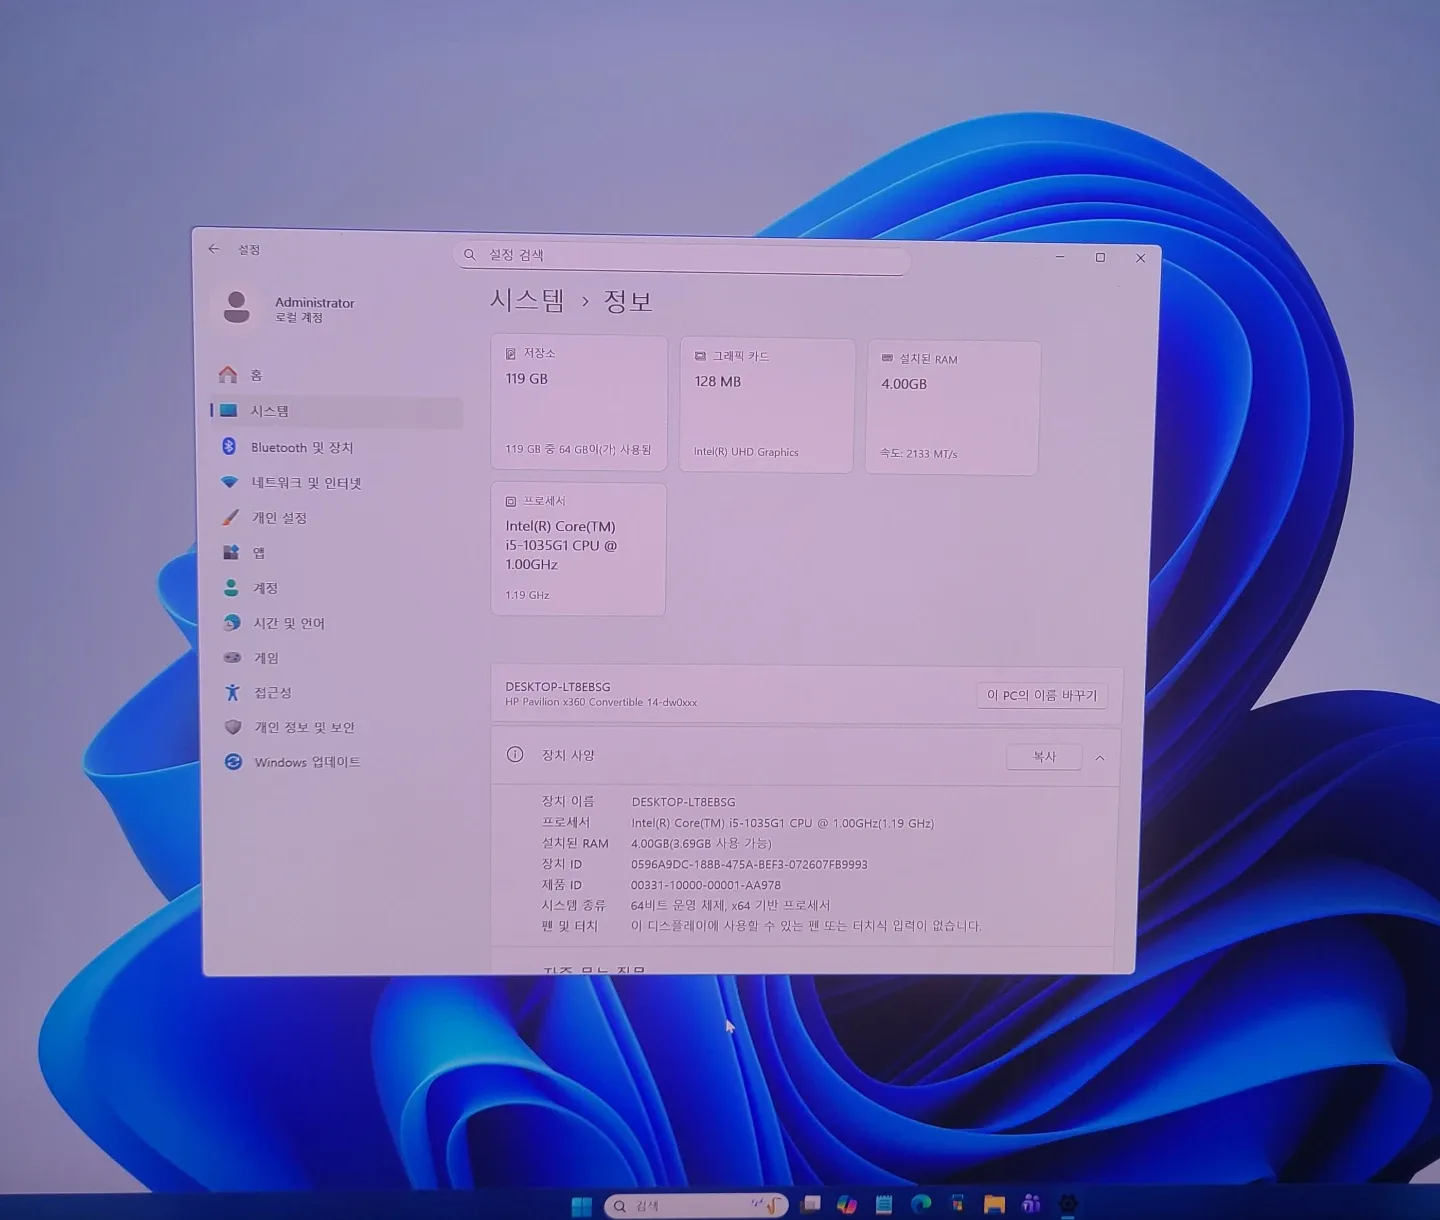This screenshot has height=1220, width=1440.
Task: Go to 개인 정보 및 보안 page
Action: tap(304, 727)
